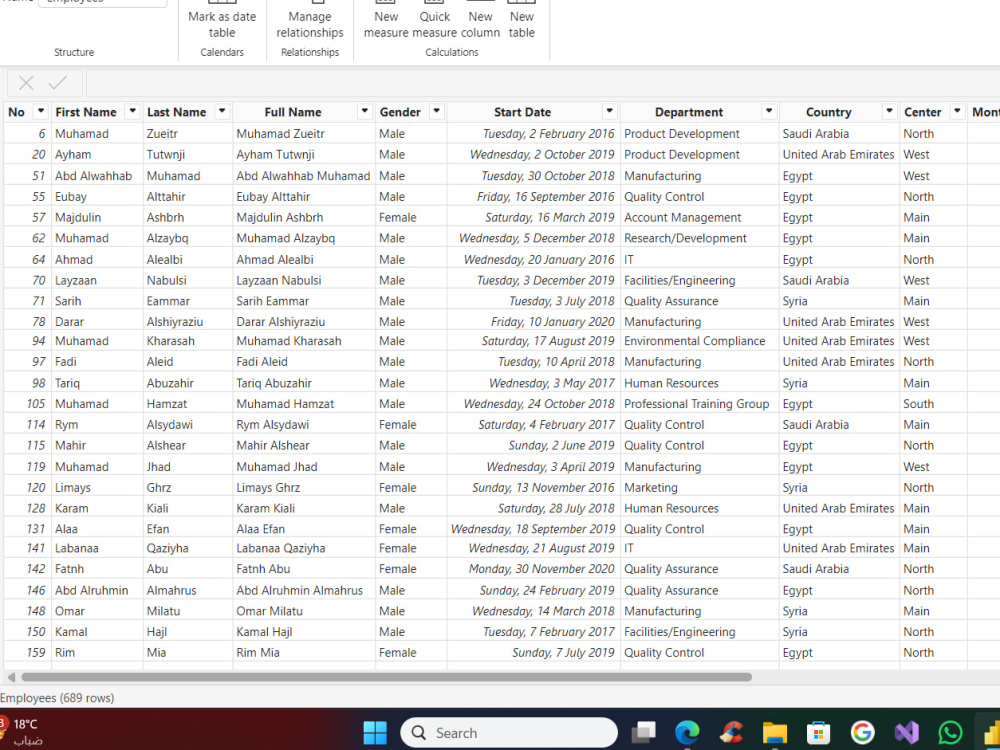The image size is (1000, 750).
Task: Open the Last Name column filter dropdown
Action: [x=221, y=111]
